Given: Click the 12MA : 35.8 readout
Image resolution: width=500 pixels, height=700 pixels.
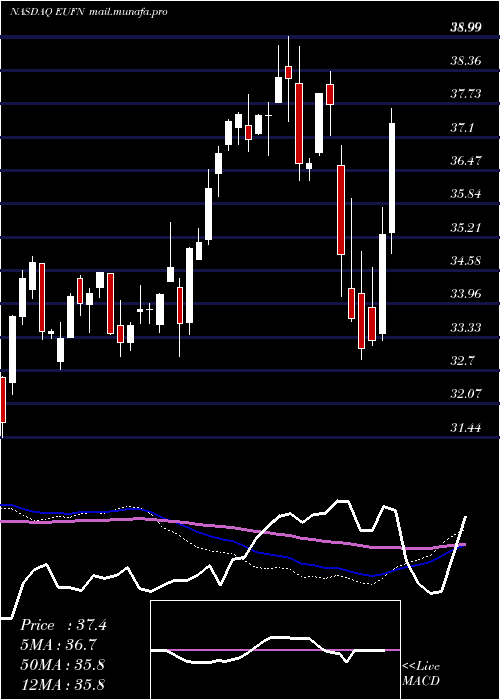Looking at the screenshot, I should coord(62,684).
